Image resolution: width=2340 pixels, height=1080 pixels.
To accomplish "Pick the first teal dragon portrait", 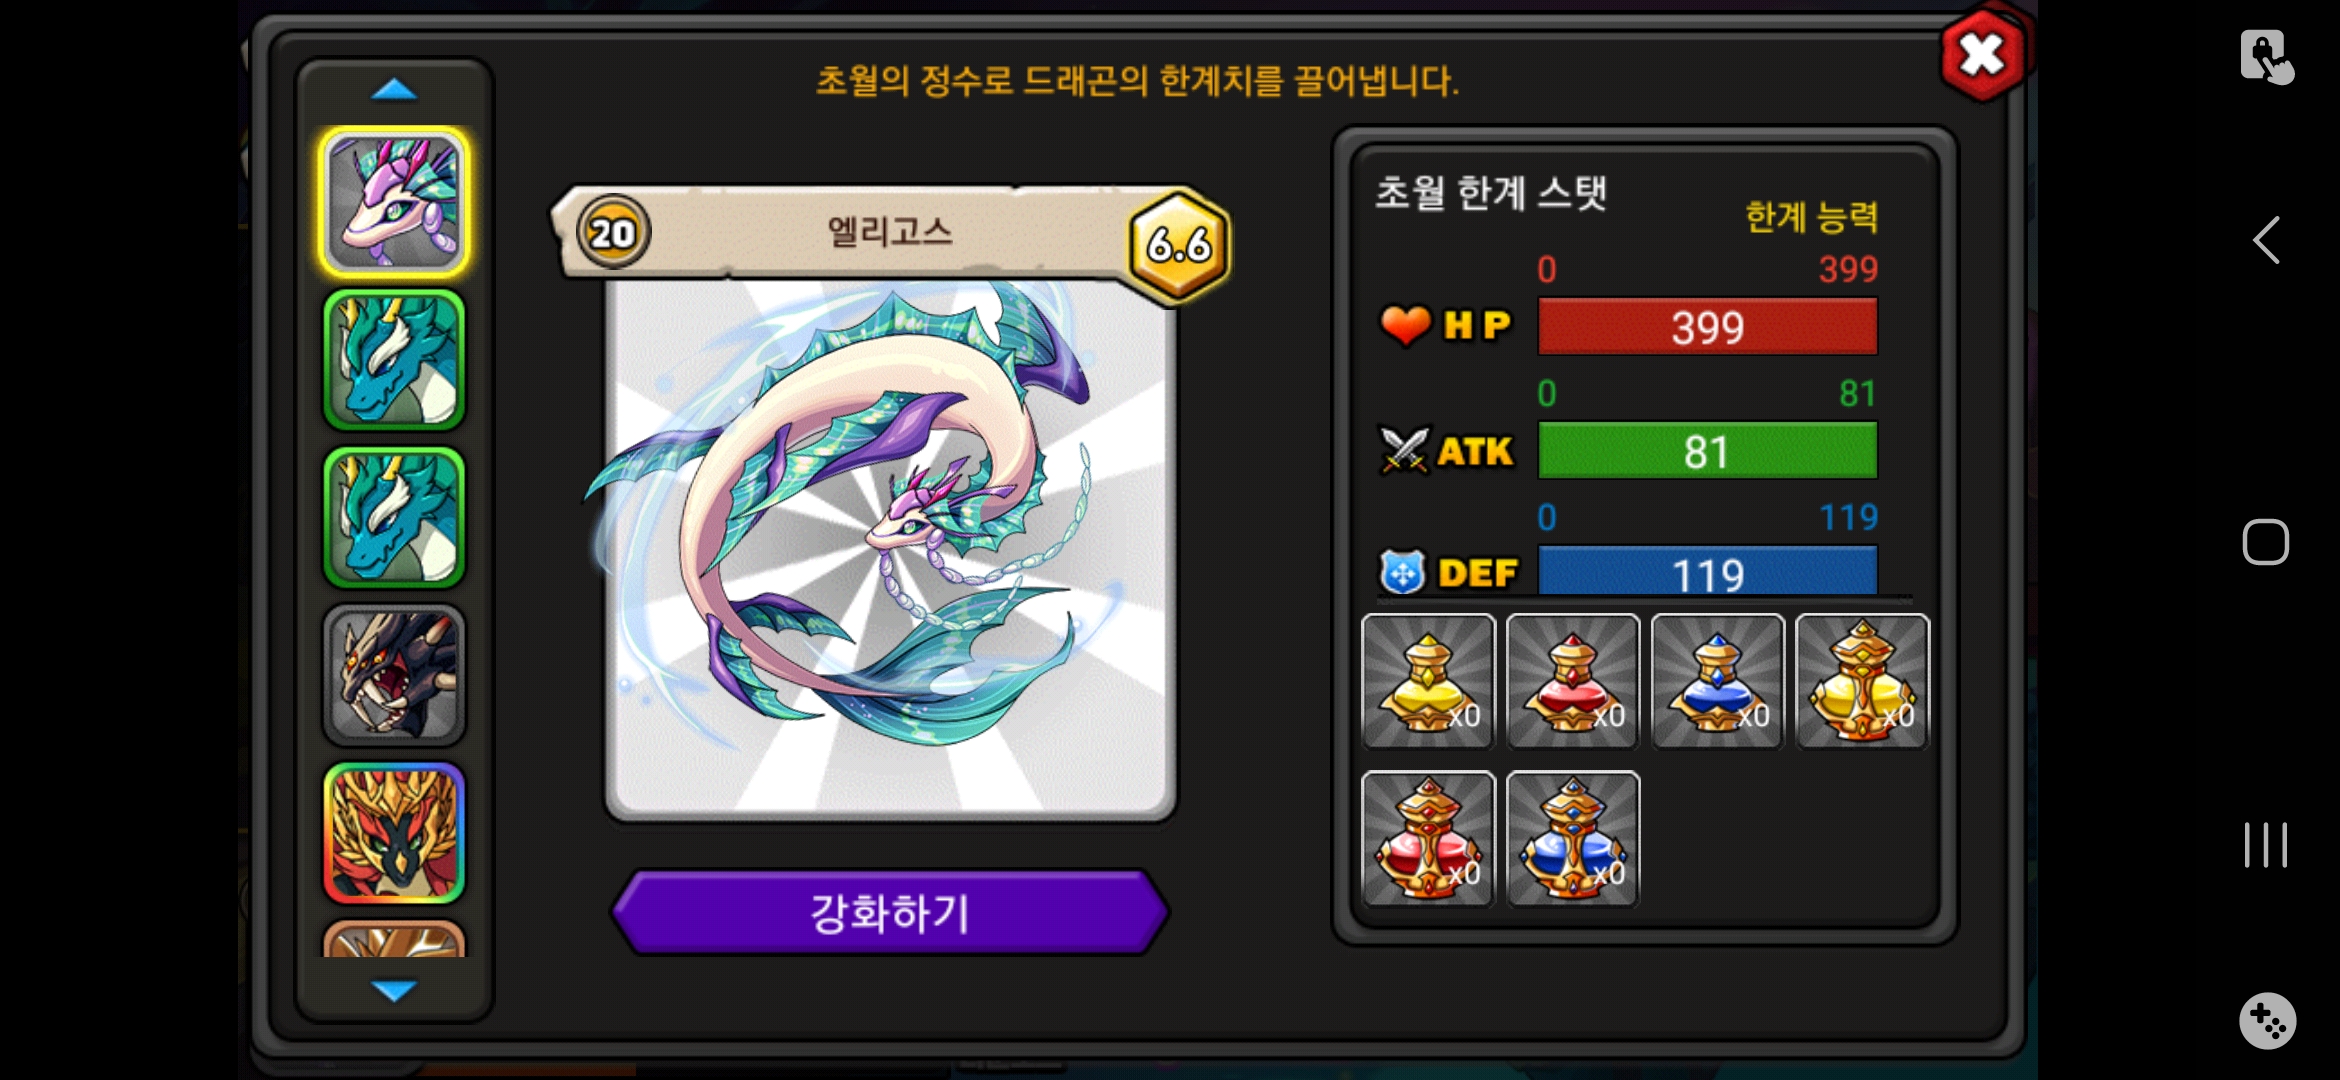I will 394,360.
